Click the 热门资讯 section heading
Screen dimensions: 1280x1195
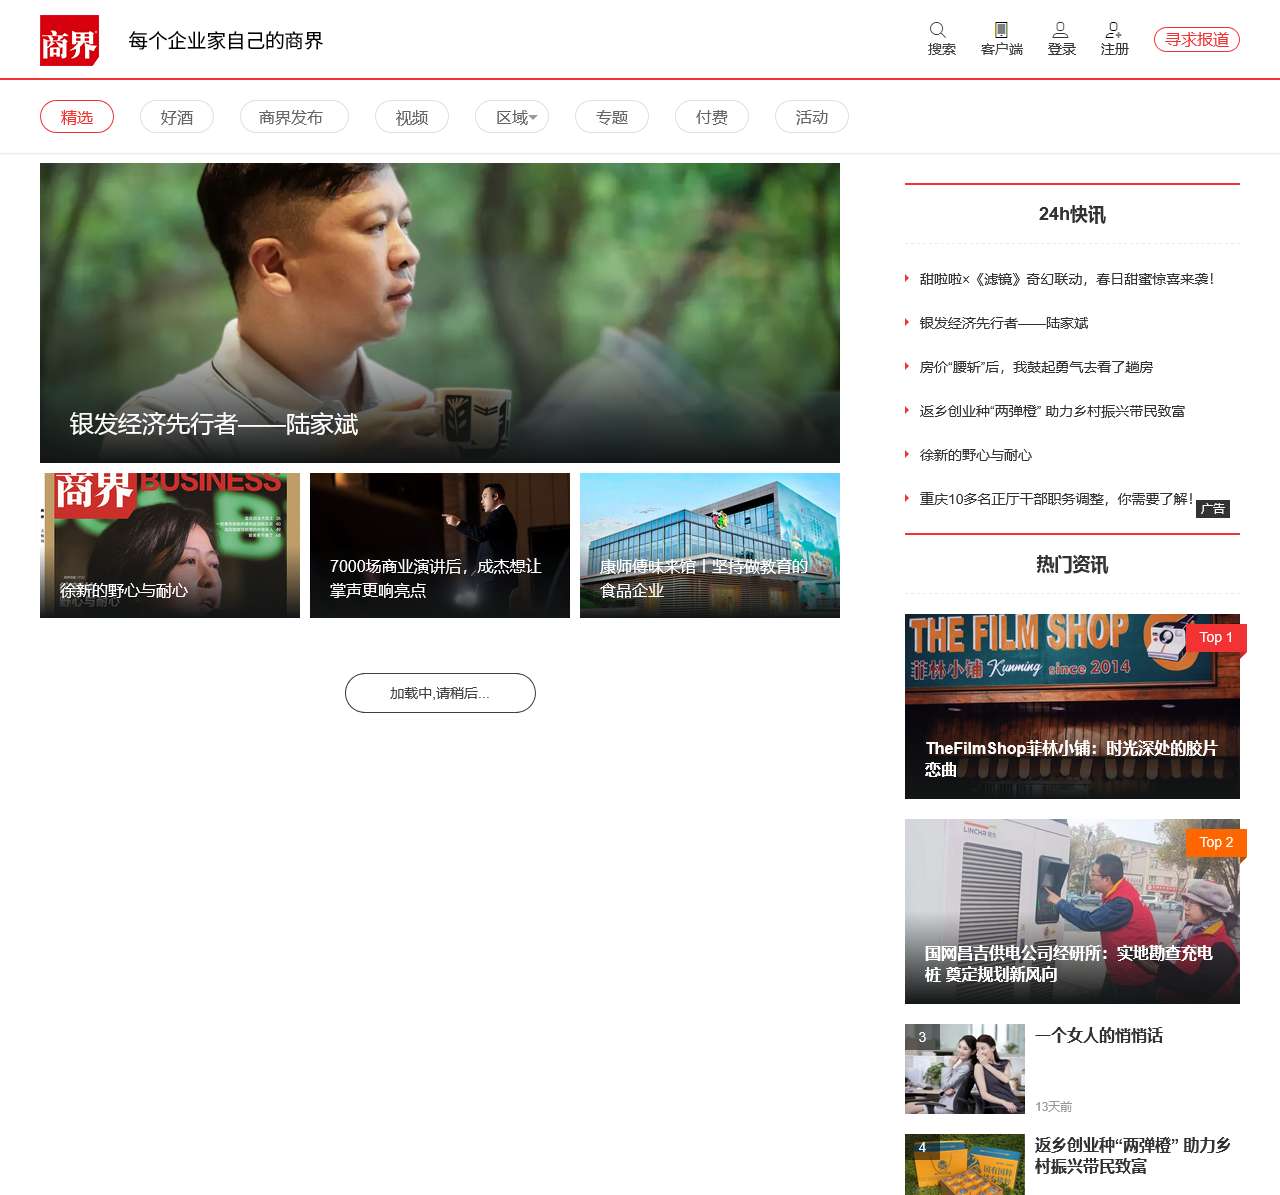pyautogui.click(x=1072, y=565)
